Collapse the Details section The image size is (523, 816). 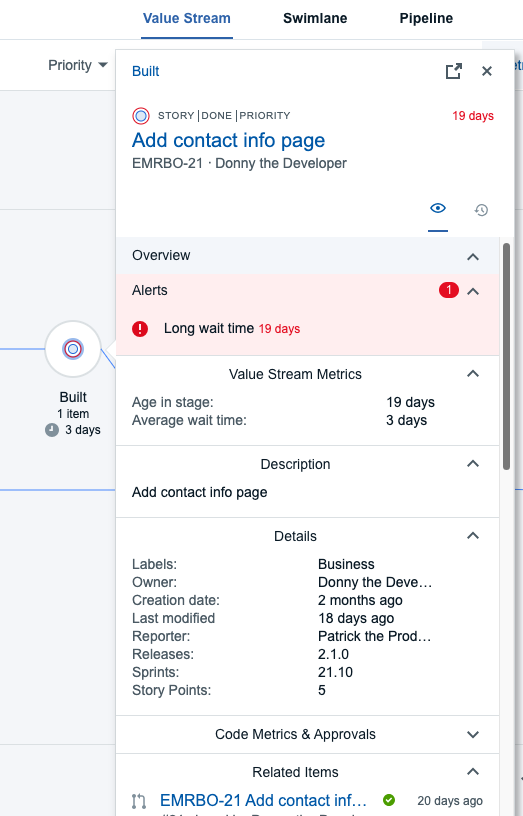click(x=473, y=536)
